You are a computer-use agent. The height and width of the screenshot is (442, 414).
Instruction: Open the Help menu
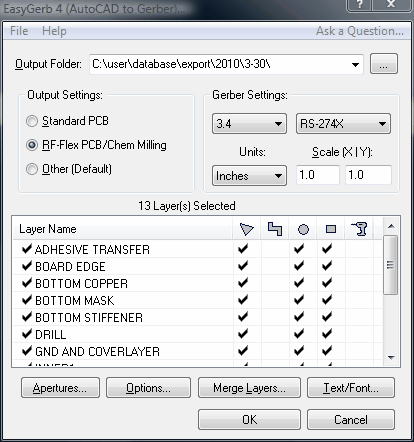(54, 31)
